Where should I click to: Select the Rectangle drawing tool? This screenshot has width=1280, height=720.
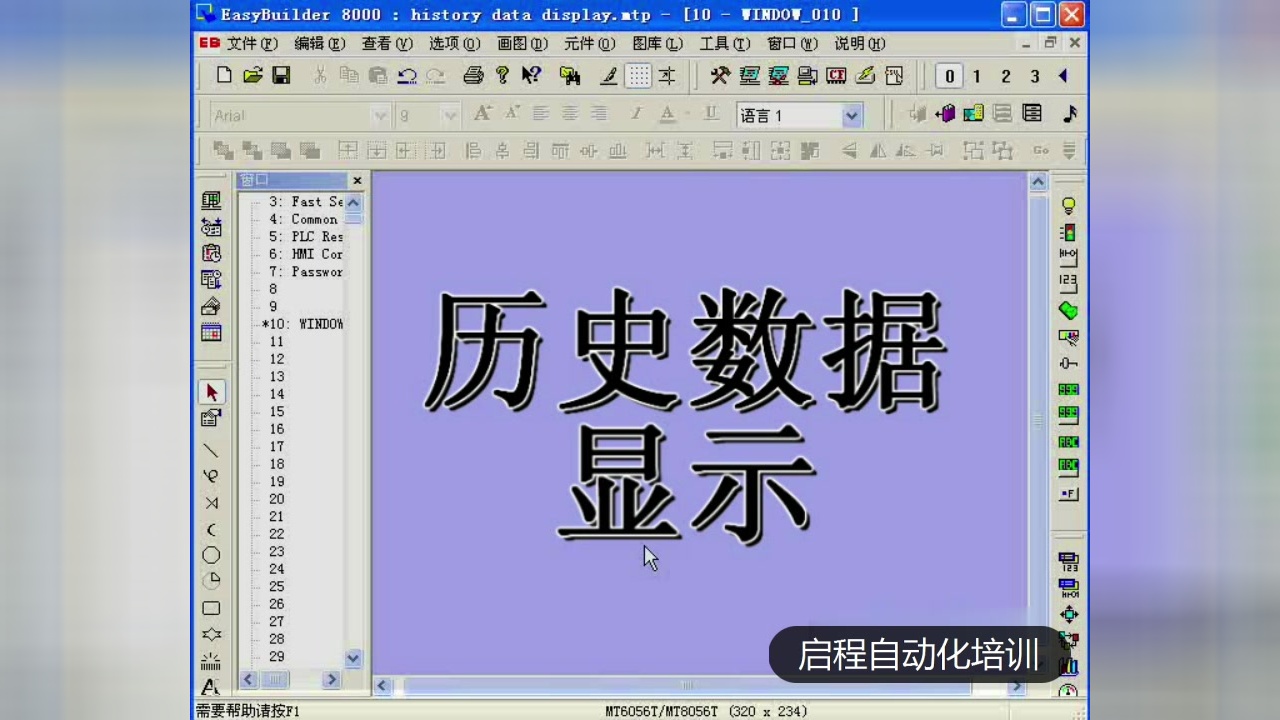[211, 608]
